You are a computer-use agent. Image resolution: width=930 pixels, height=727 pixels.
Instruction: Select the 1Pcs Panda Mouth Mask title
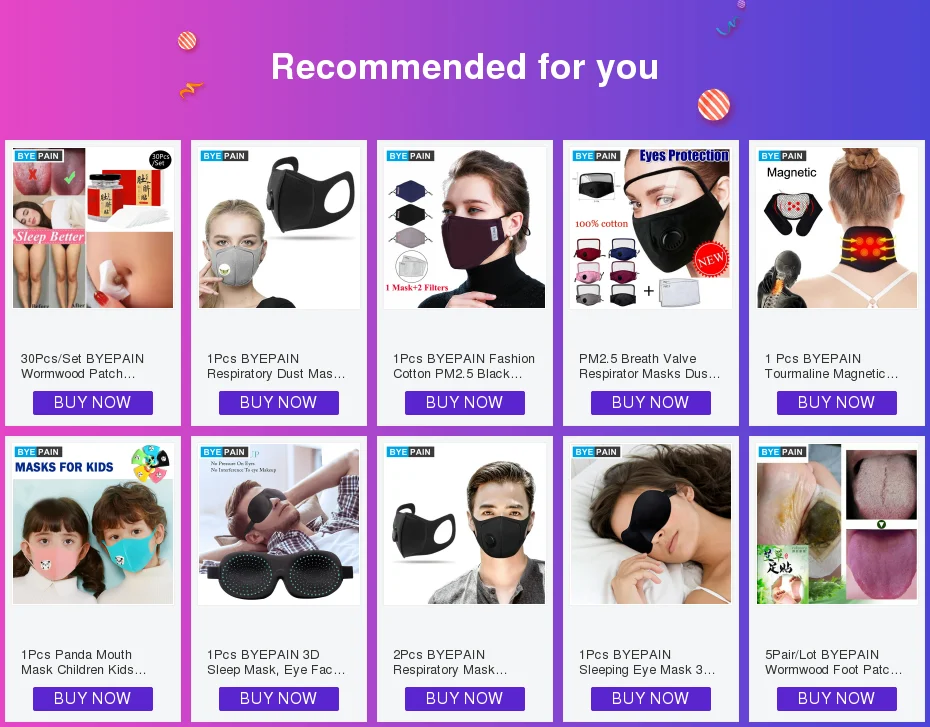[84, 662]
